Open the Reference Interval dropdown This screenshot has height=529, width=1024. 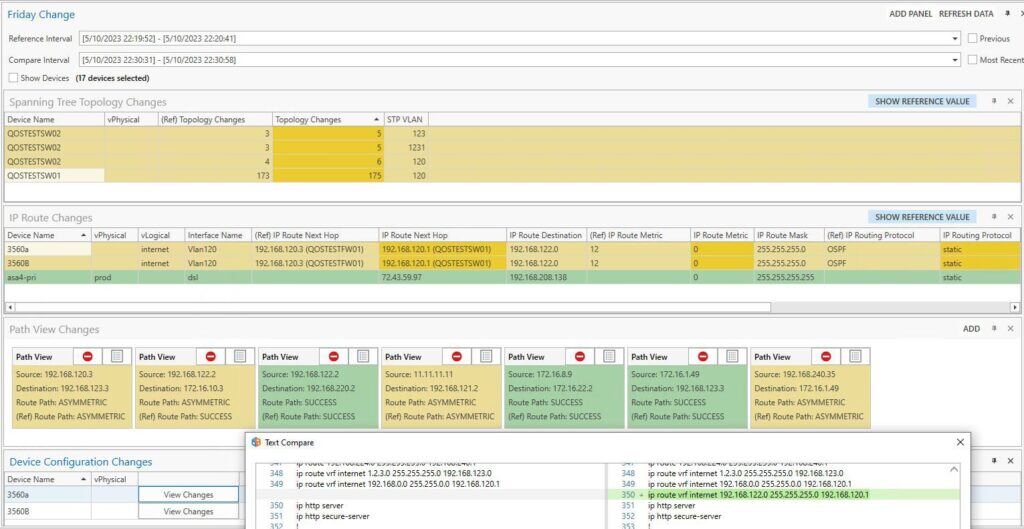click(955, 38)
